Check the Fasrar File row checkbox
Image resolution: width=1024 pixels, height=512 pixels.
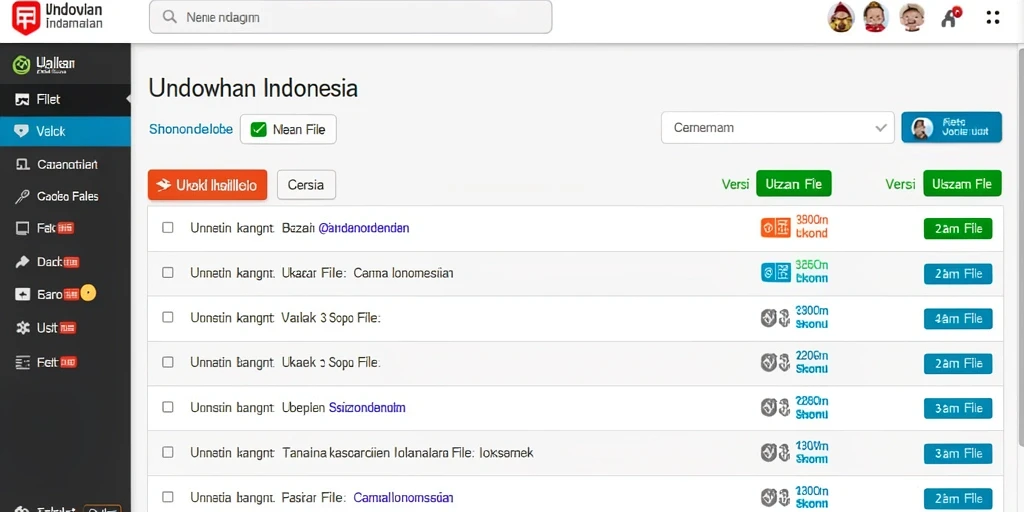click(168, 497)
